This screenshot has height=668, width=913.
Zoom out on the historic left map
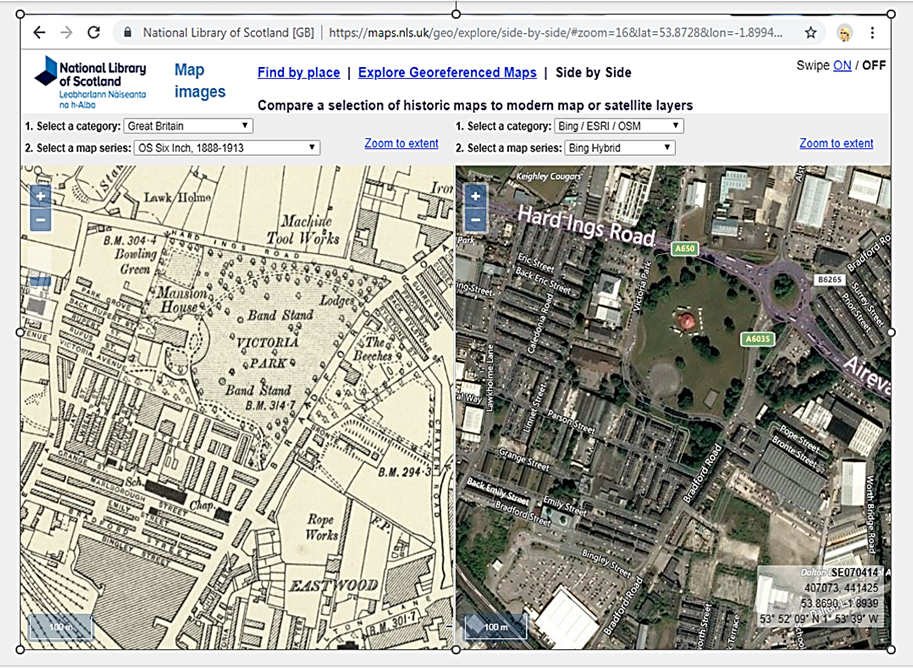pos(40,219)
